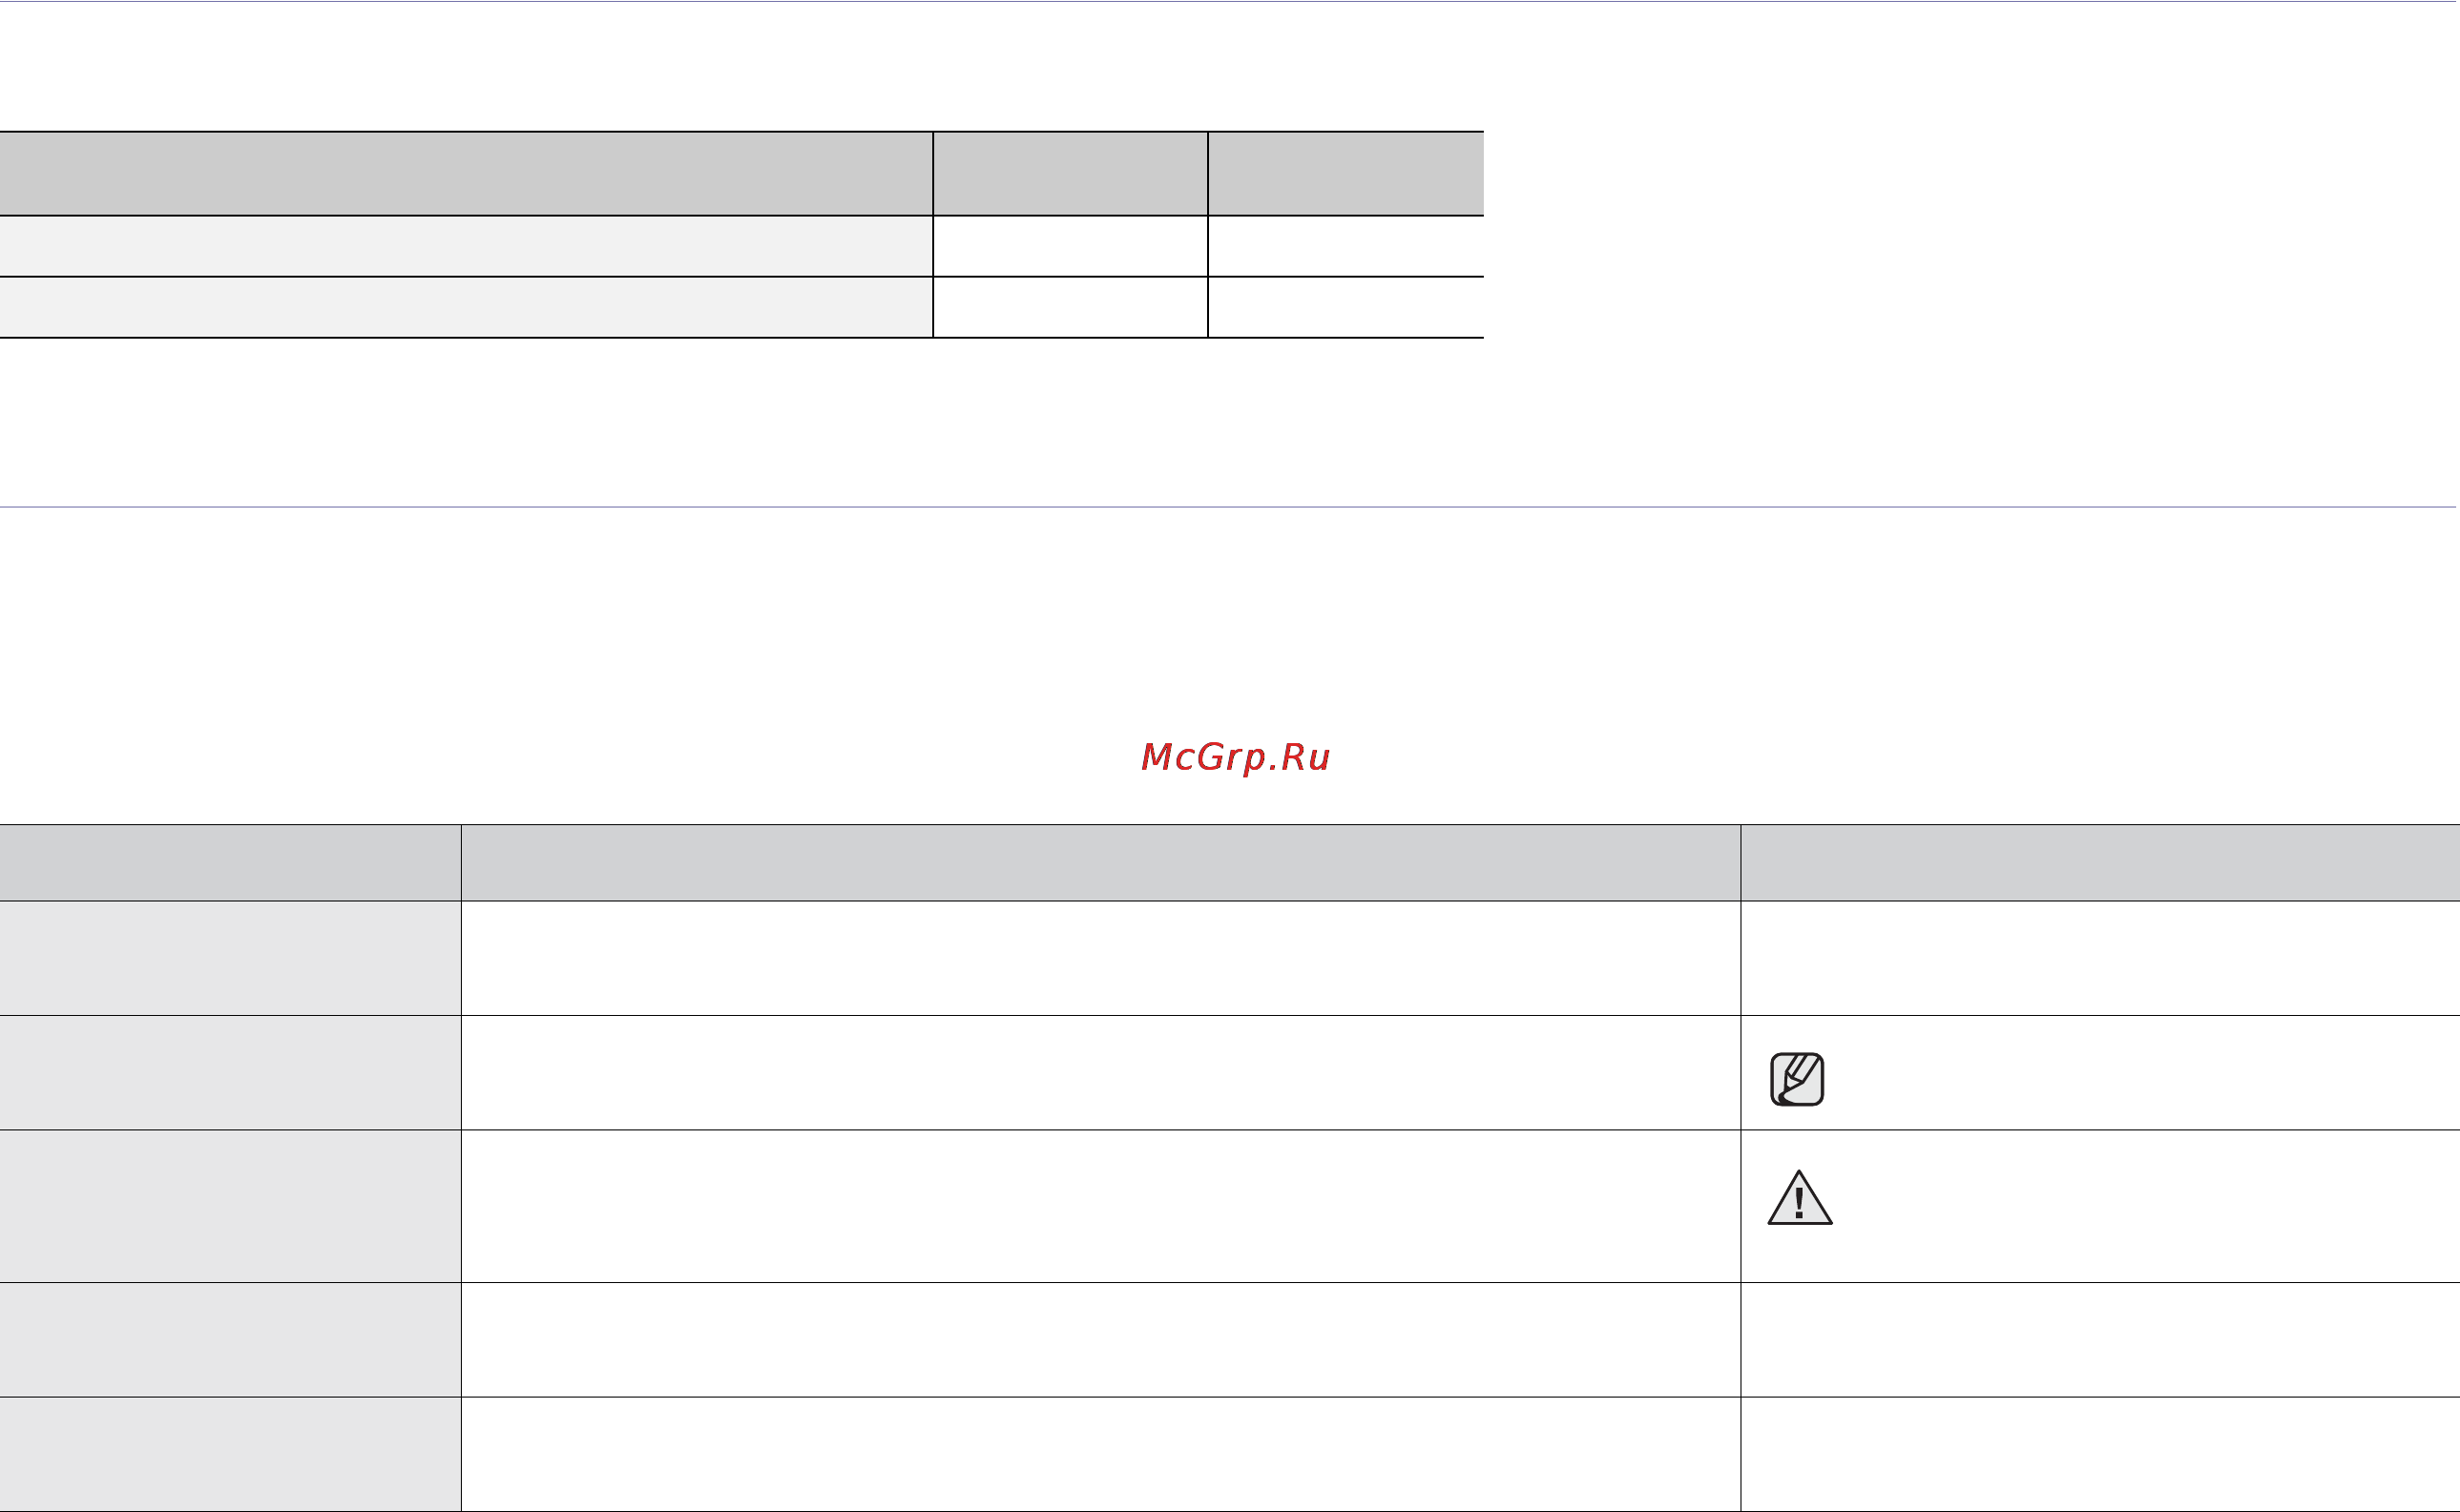Select the wide middle header cell of lower table
This screenshot has height=1512, width=2460.
pyautogui.click(x=1100, y=862)
